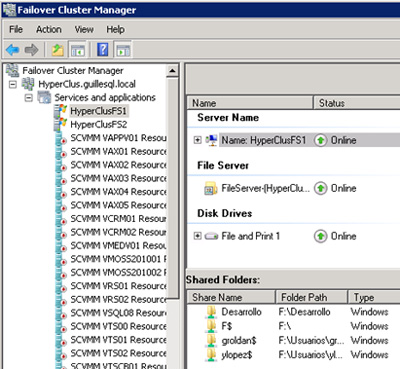Click the Server Name network icon
The height and width of the screenshot is (369, 400).
pyautogui.click(x=211, y=140)
